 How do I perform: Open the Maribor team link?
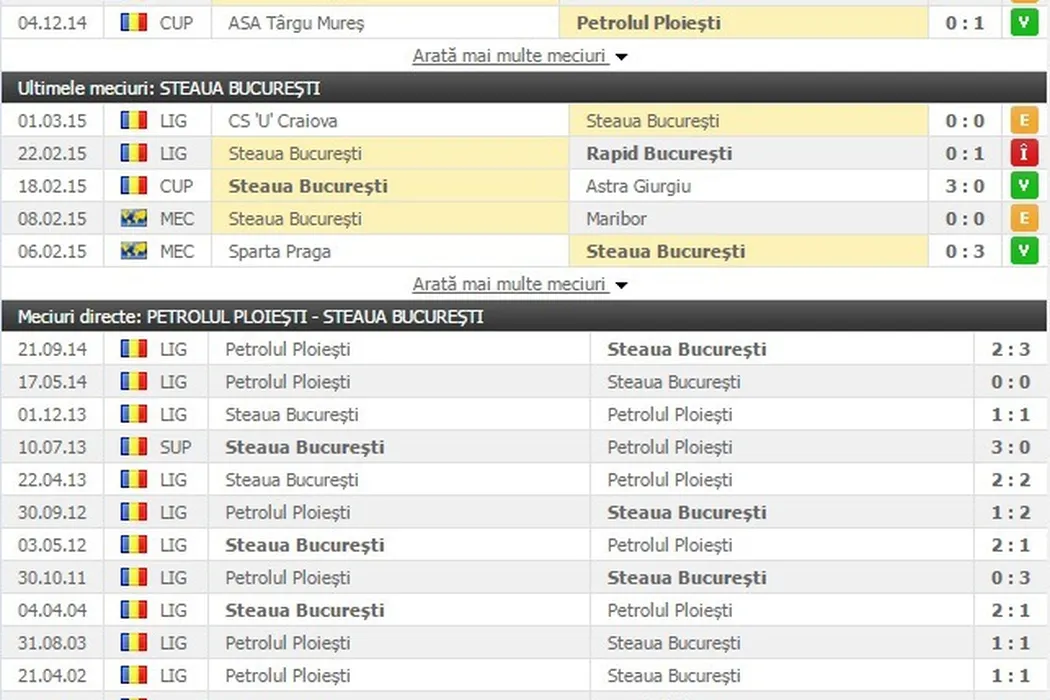click(616, 218)
